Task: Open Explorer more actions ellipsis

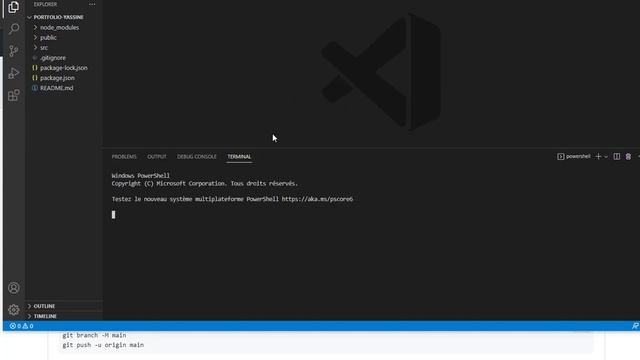Action: click(x=92, y=4)
